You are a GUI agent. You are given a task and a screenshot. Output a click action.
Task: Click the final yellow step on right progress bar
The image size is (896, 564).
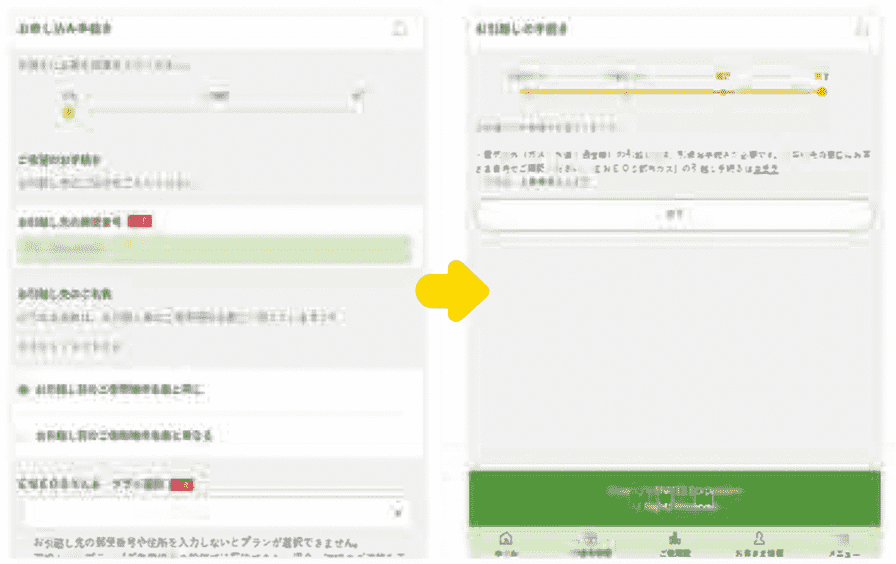(821, 92)
